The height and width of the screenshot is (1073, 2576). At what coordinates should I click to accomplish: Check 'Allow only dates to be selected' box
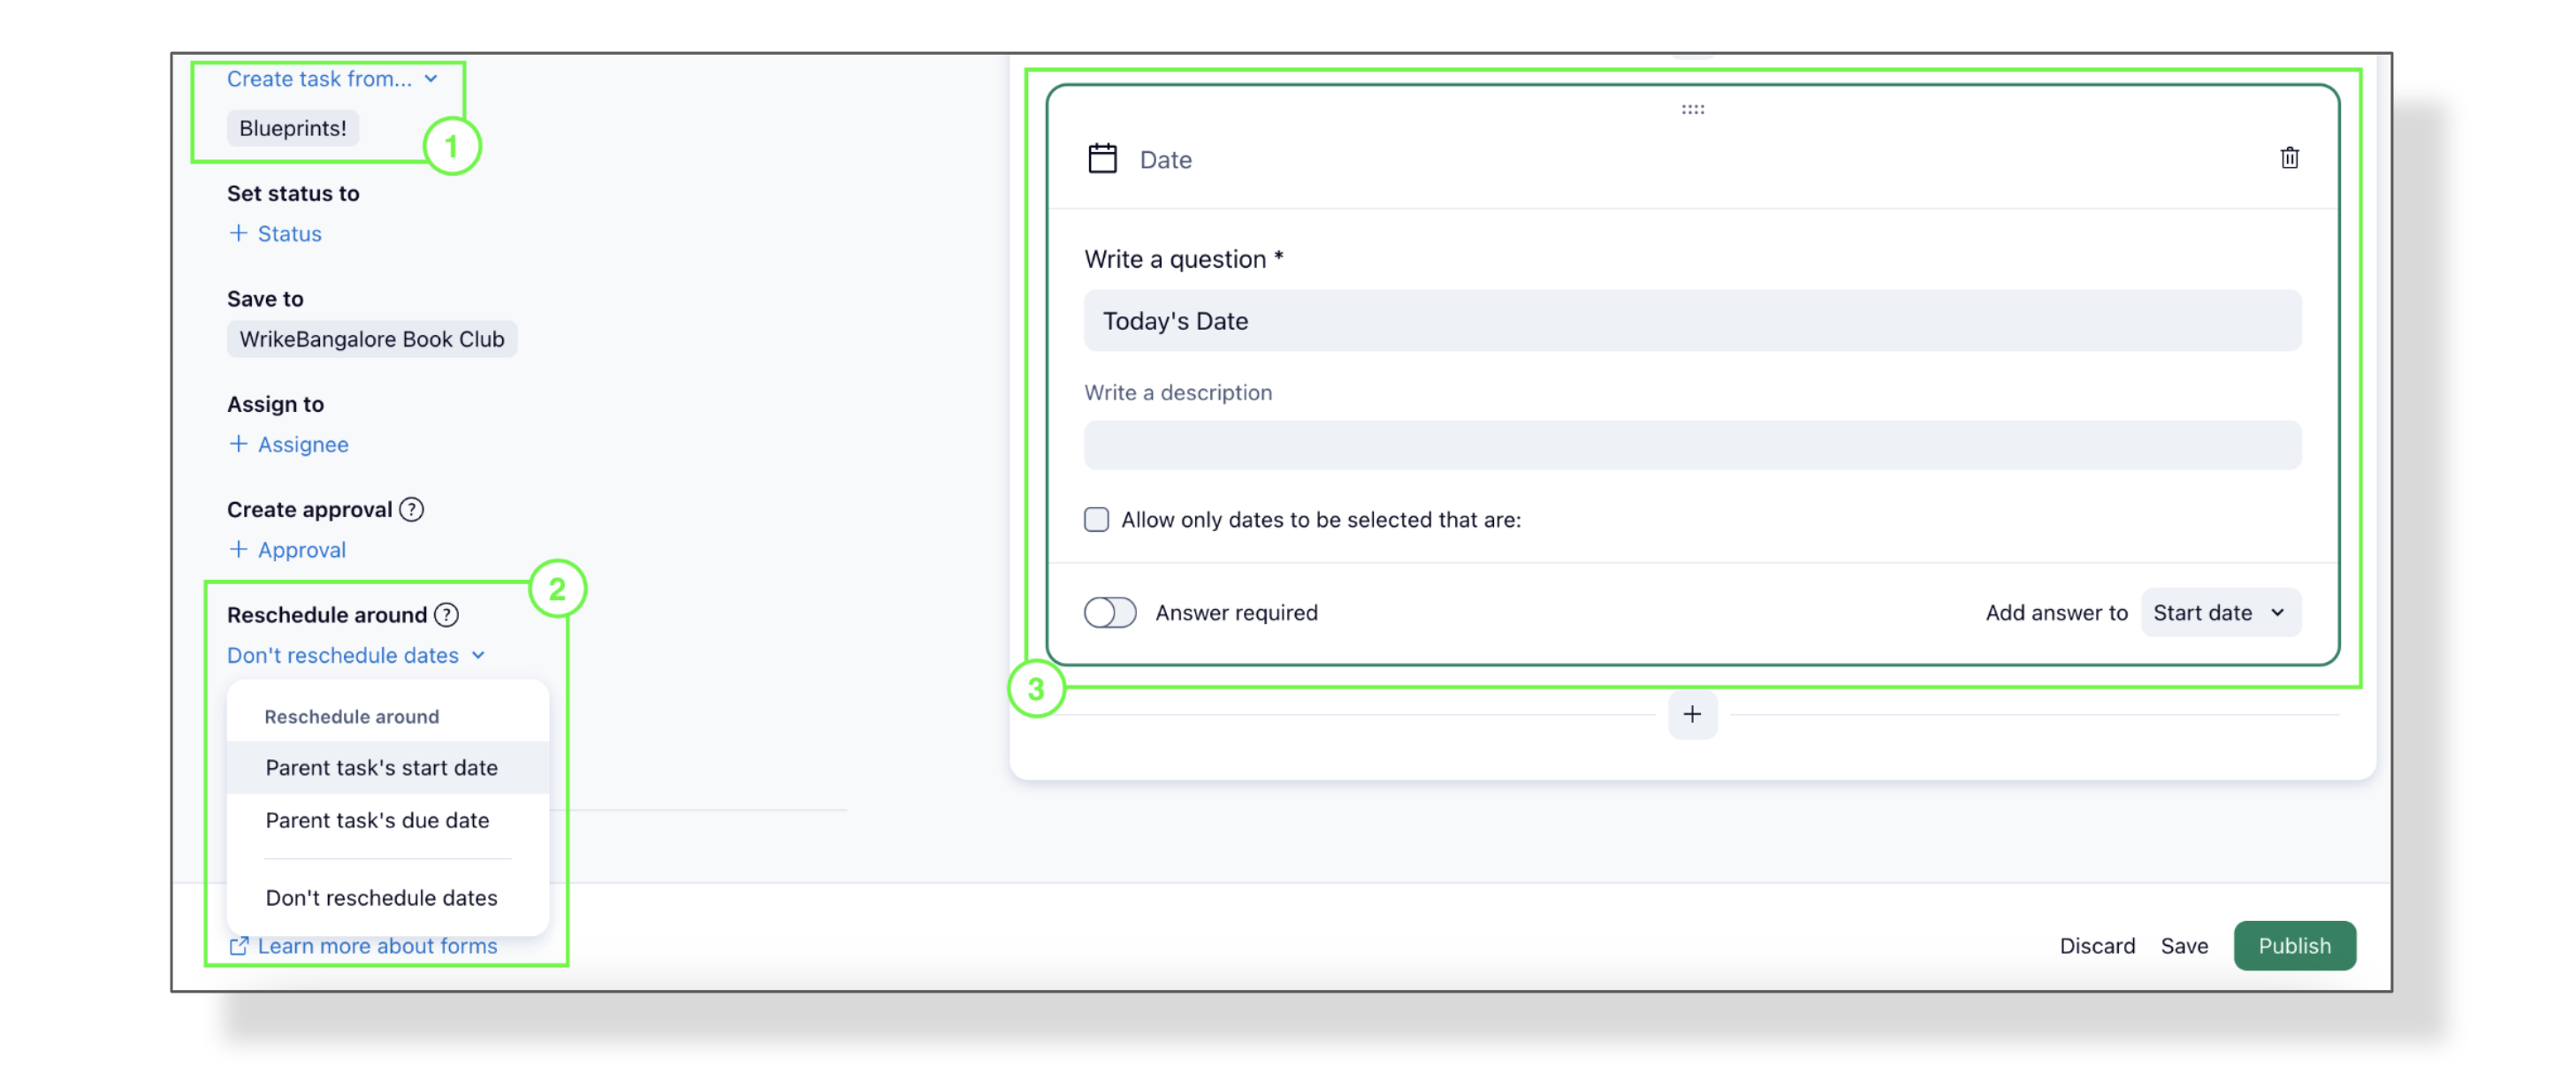click(x=1097, y=520)
